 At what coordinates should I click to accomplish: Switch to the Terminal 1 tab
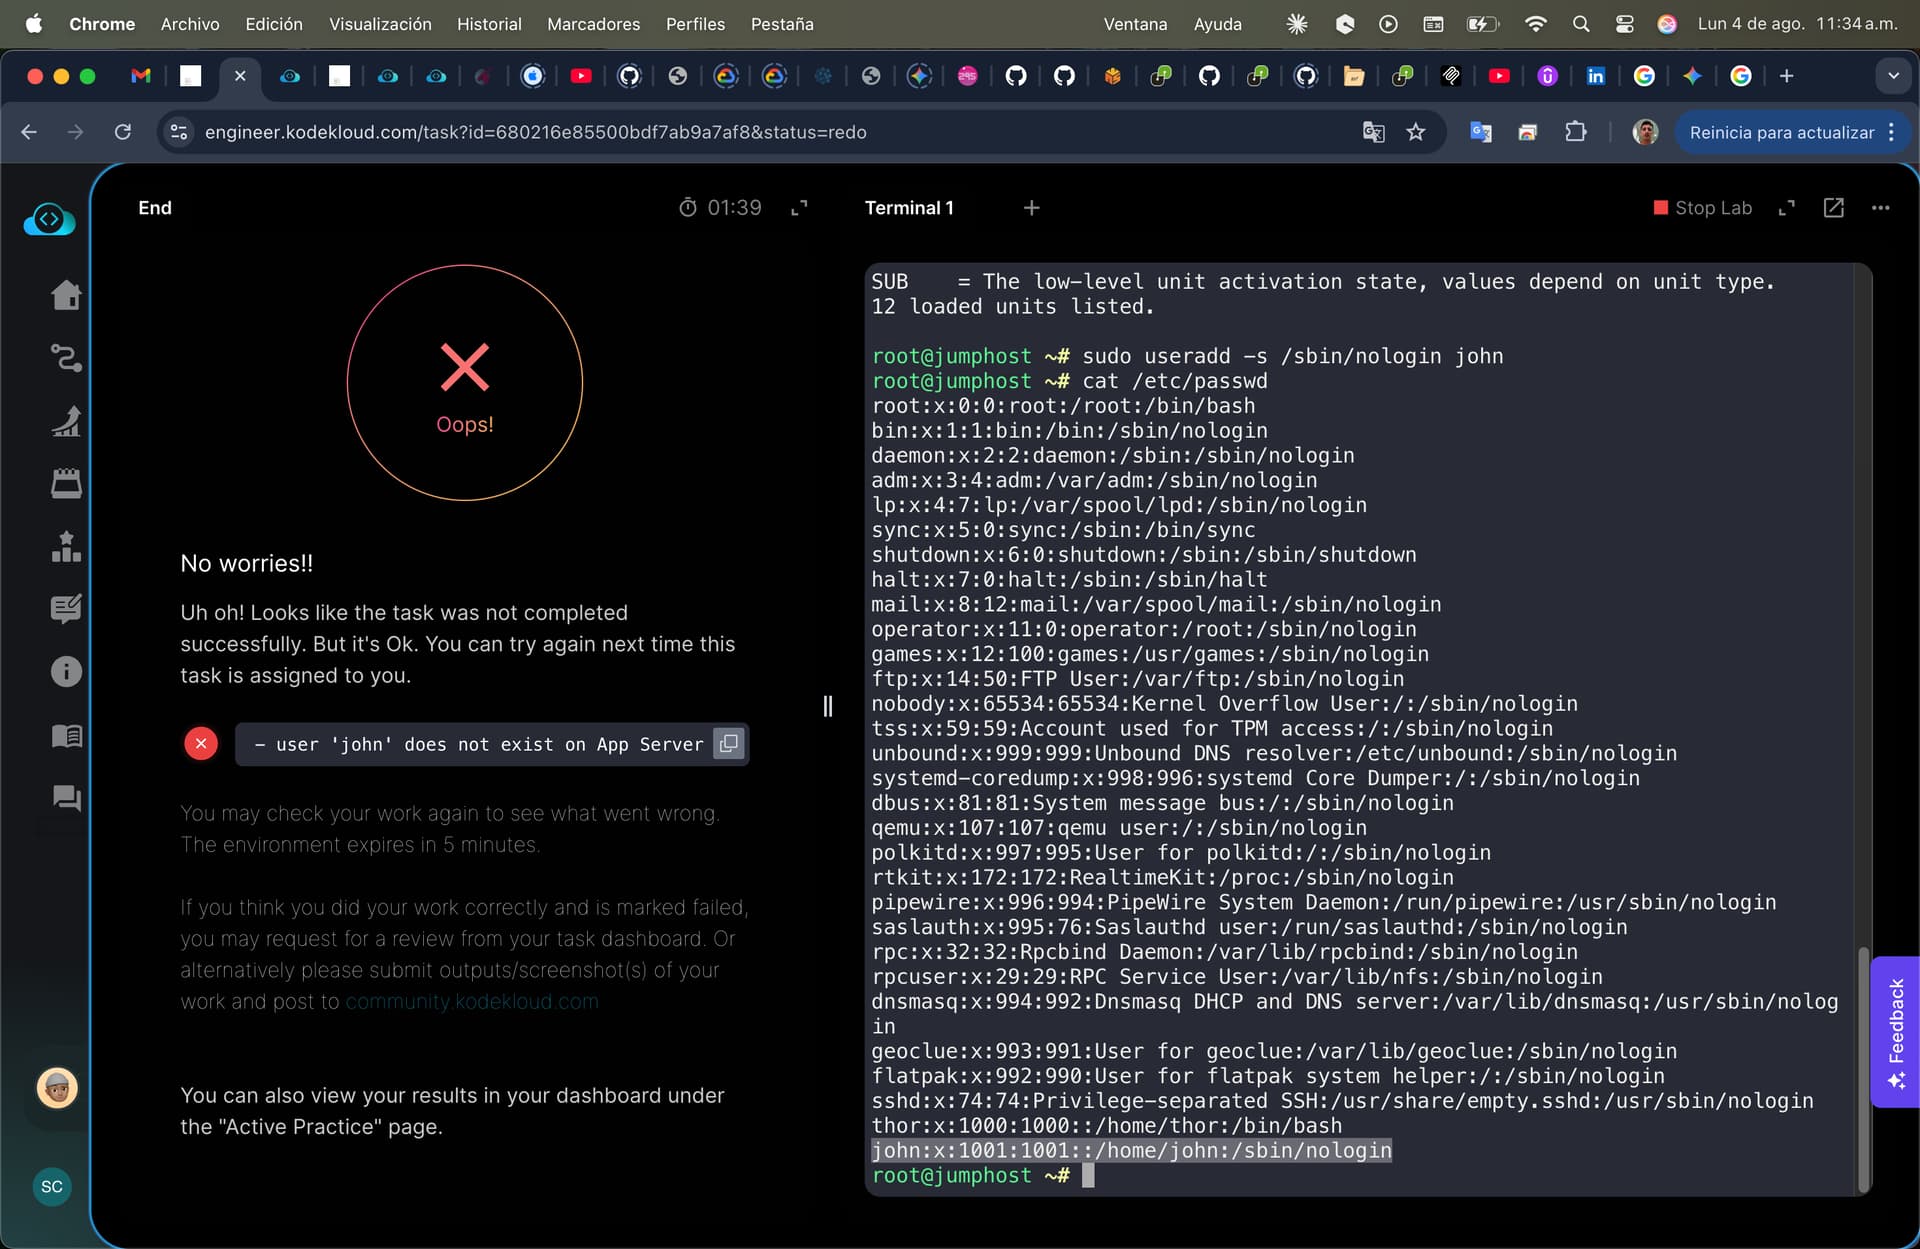tap(908, 208)
